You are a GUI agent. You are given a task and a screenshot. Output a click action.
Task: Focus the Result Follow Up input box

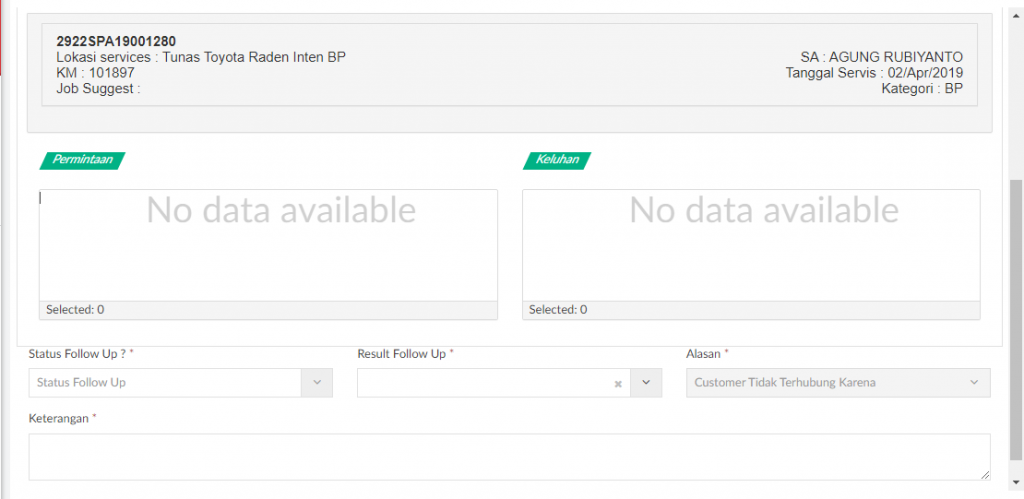point(485,383)
